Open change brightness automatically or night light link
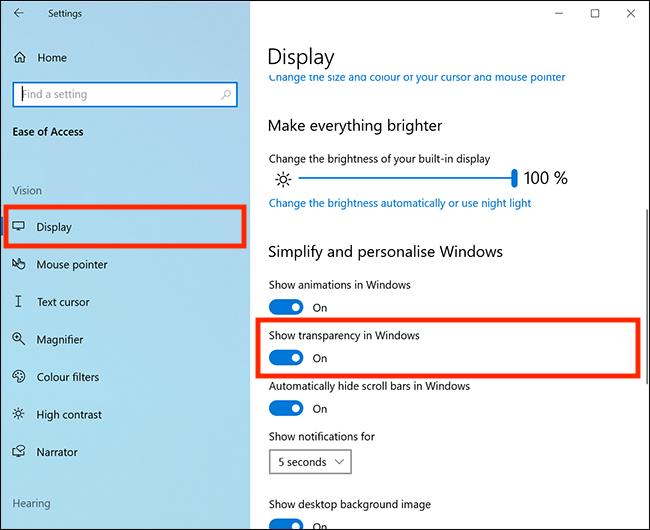The width and height of the screenshot is (650, 530). click(400, 203)
